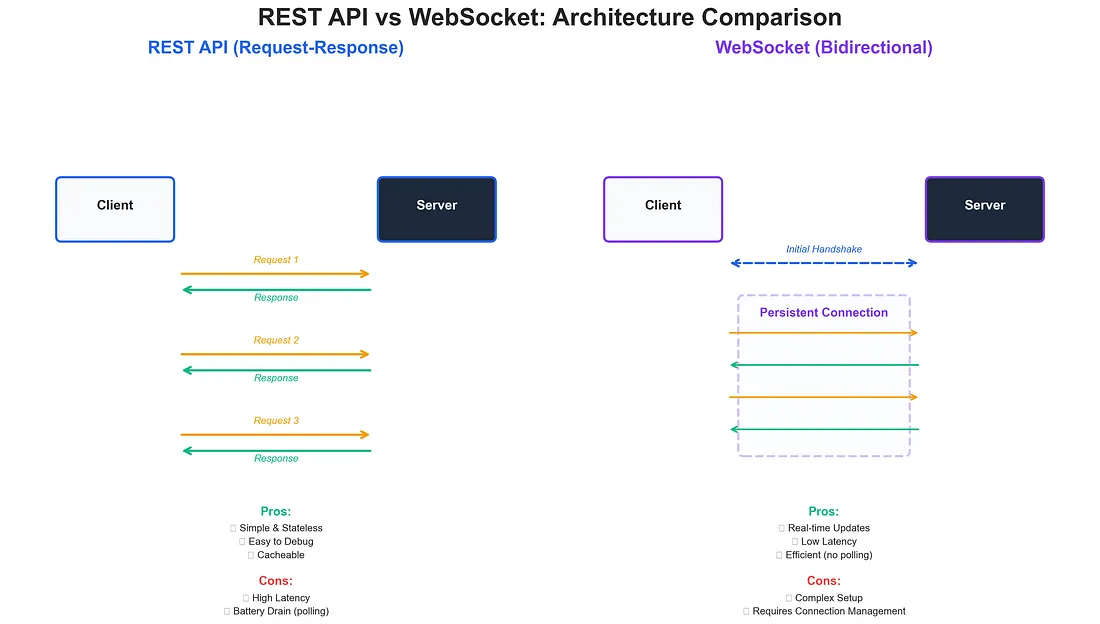Click 'Simple & Stateless' under REST pros

pyautogui.click(x=280, y=528)
